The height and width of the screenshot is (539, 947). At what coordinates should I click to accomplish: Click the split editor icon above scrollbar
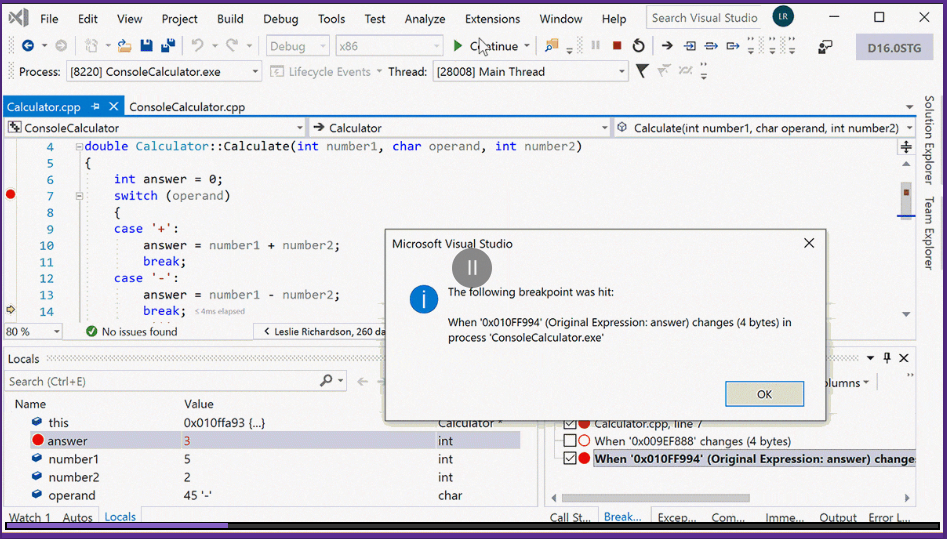(906, 146)
